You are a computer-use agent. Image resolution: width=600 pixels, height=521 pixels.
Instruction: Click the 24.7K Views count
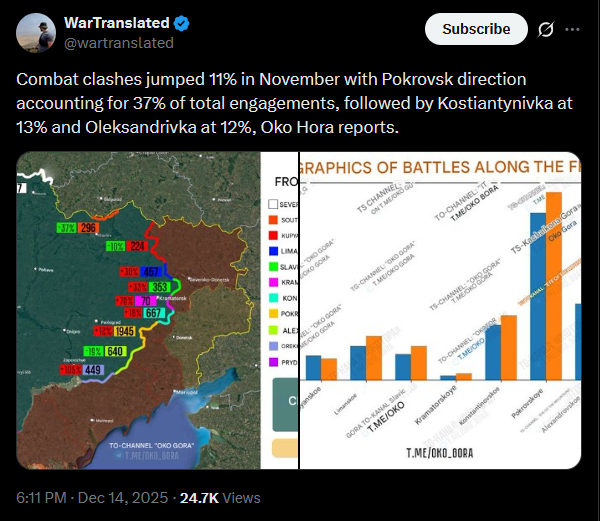[220, 498]
